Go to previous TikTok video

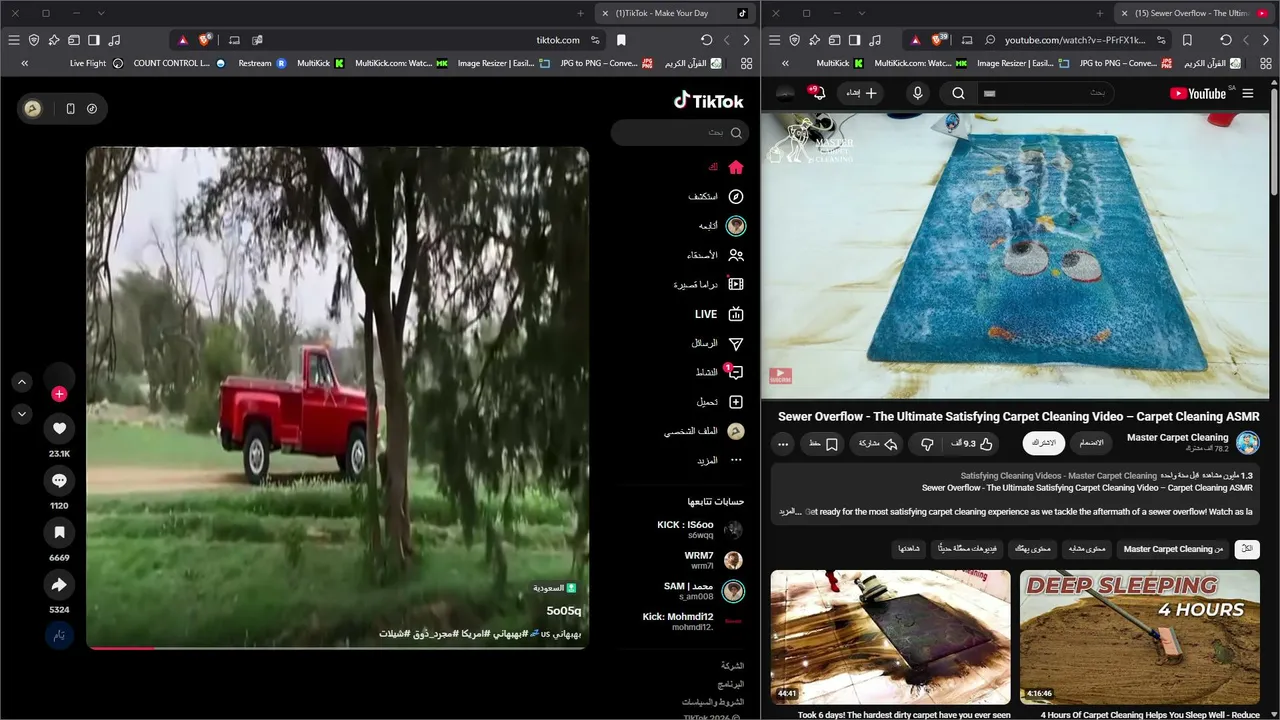22,382
